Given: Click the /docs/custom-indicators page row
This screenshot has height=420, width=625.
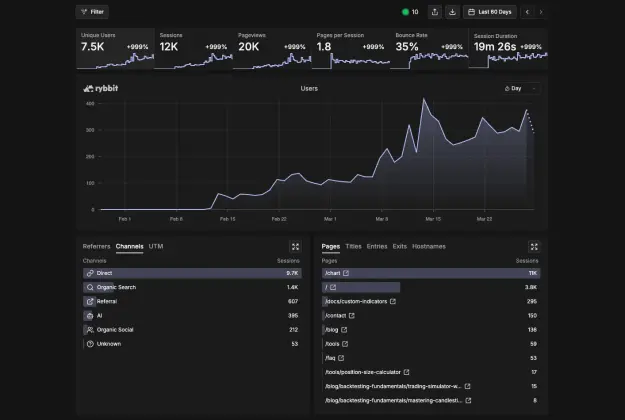Looking at the screenshot, I should [431, 301].
